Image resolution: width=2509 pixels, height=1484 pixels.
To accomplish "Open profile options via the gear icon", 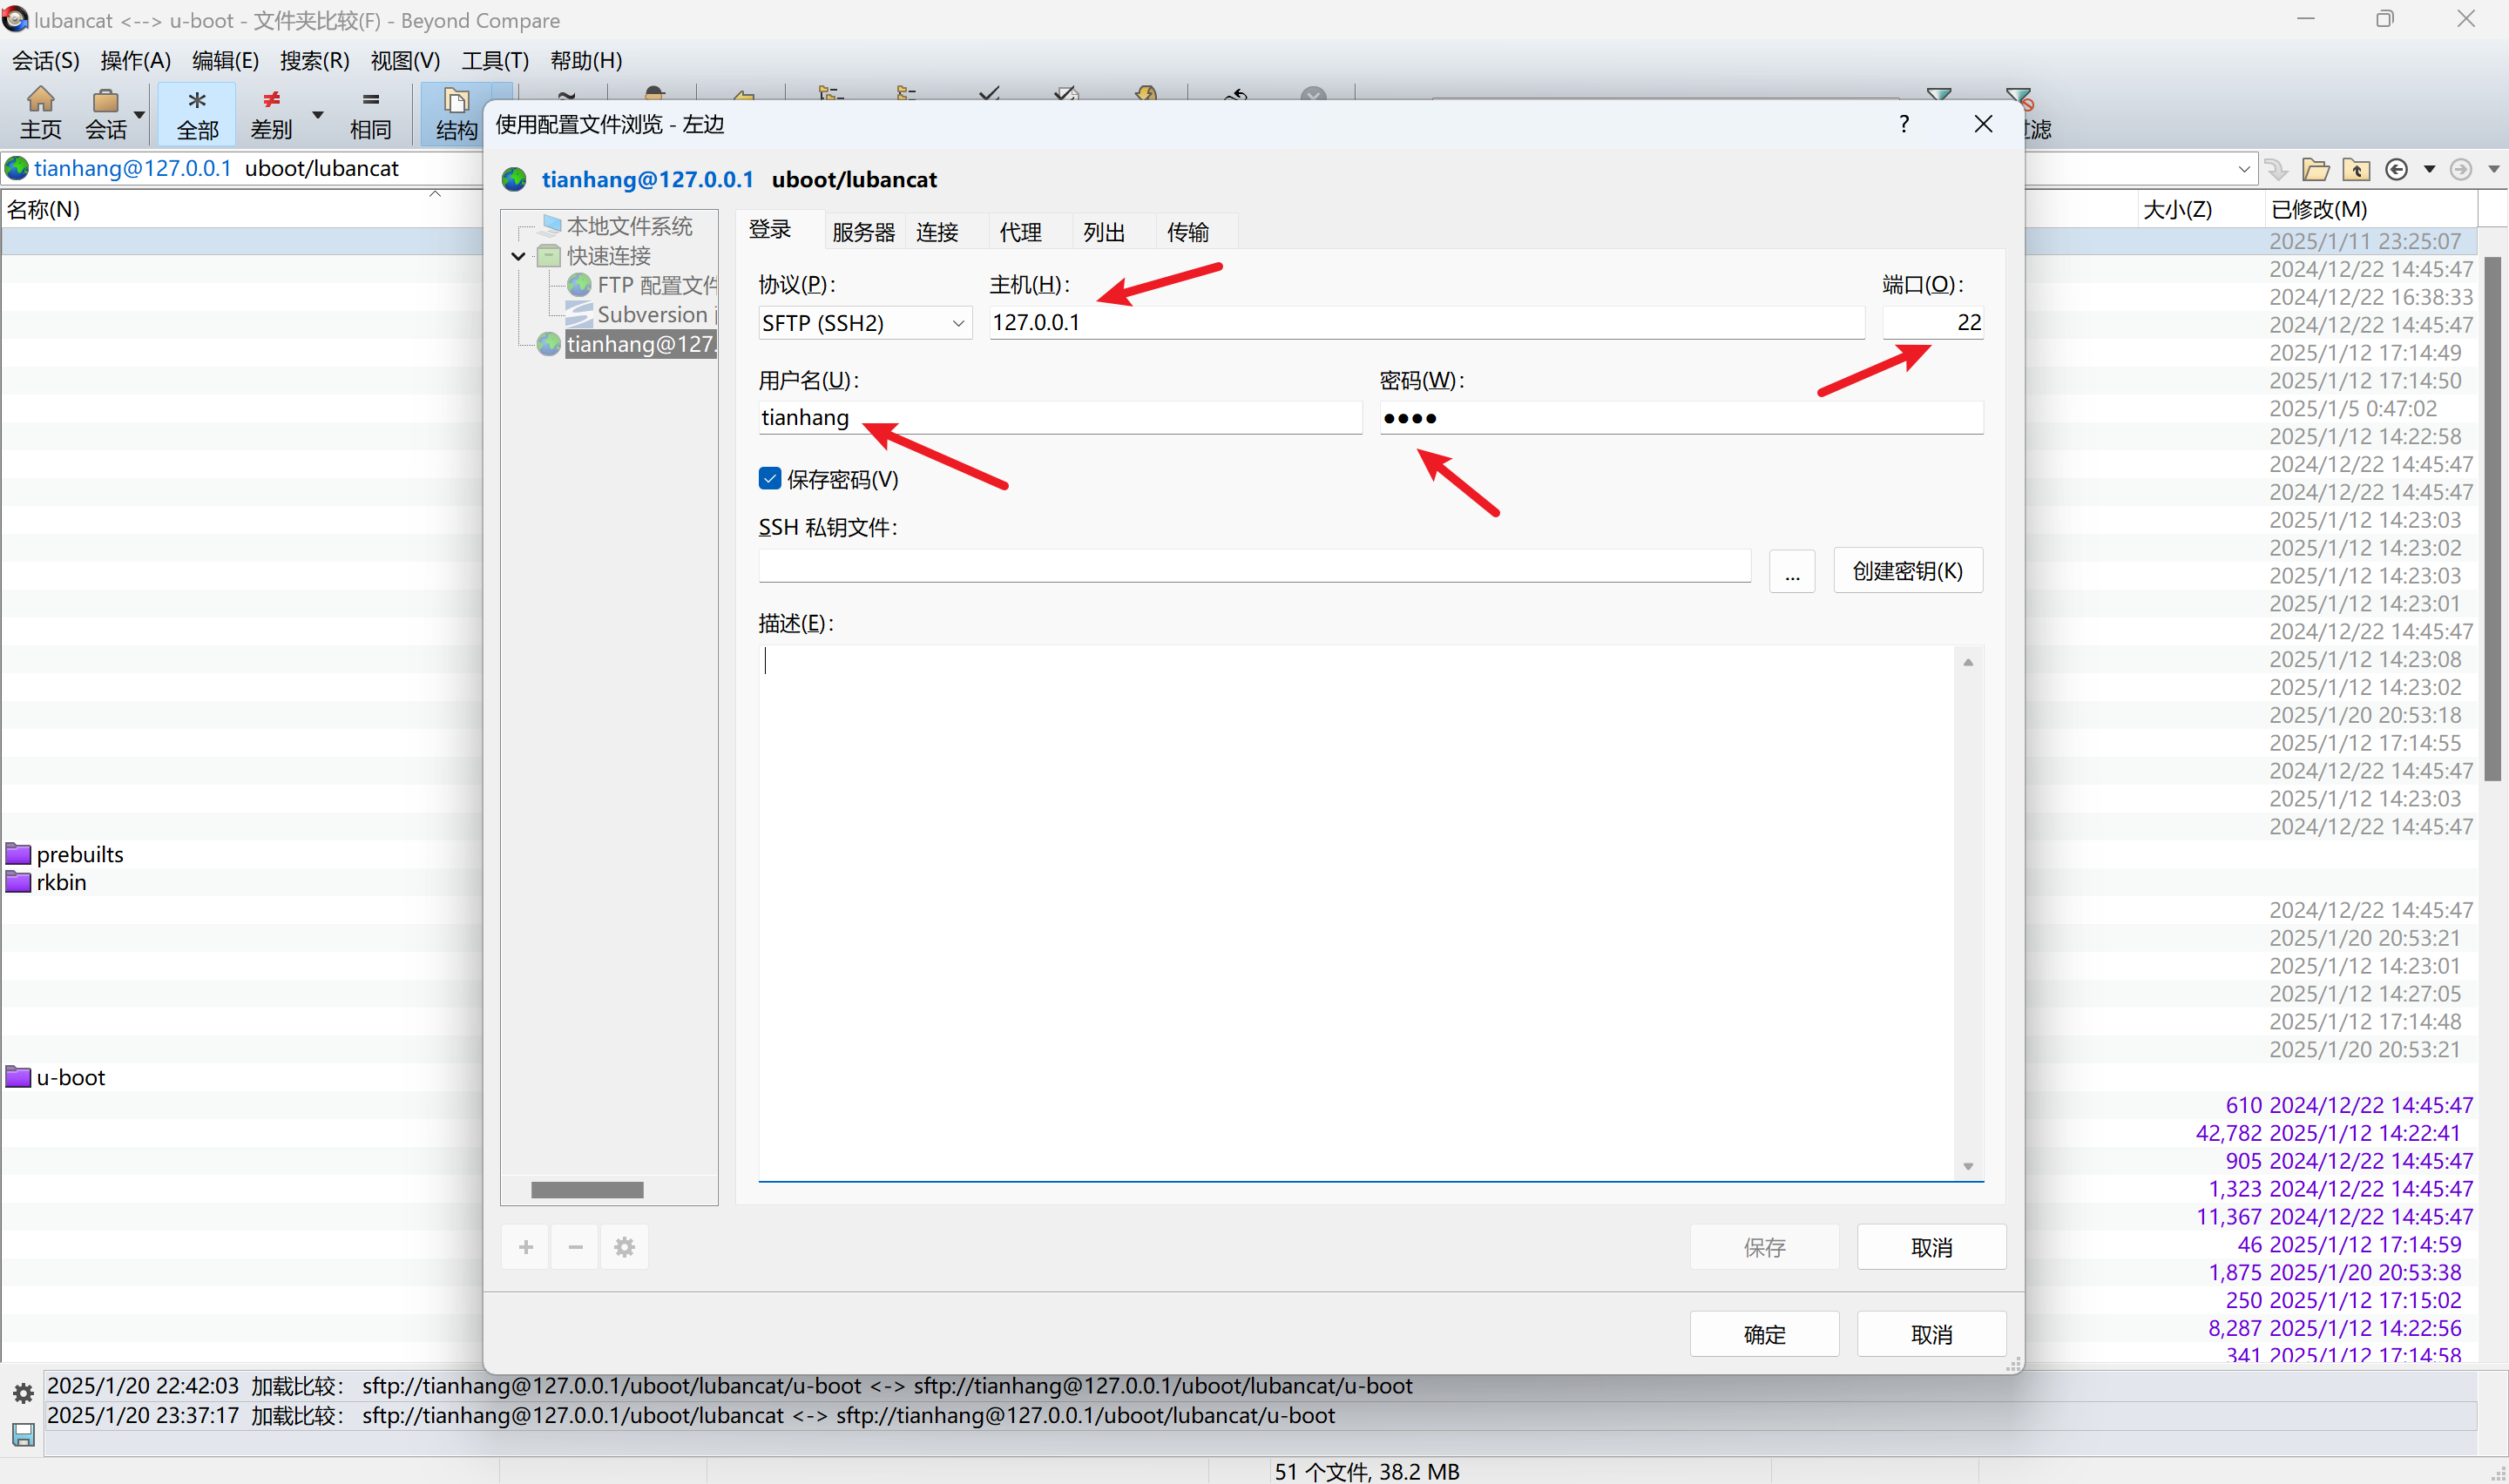I will (624, 1246).
